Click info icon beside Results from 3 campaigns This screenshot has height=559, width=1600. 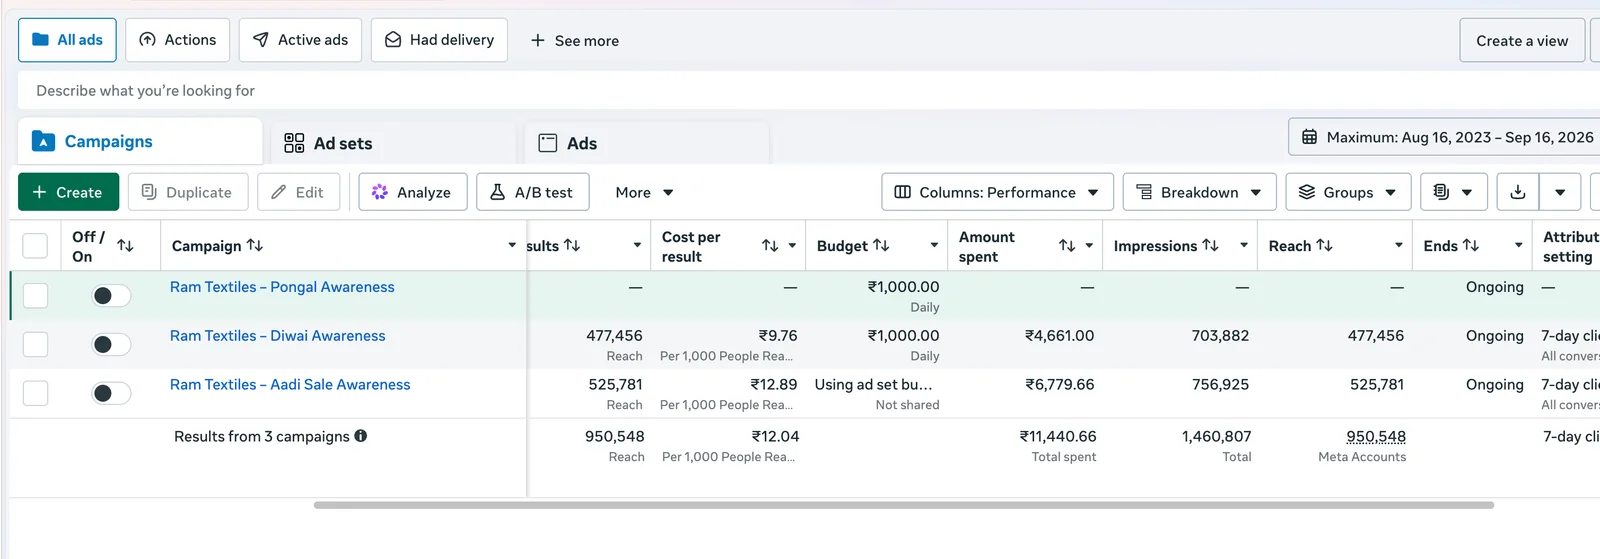(361, 436)
